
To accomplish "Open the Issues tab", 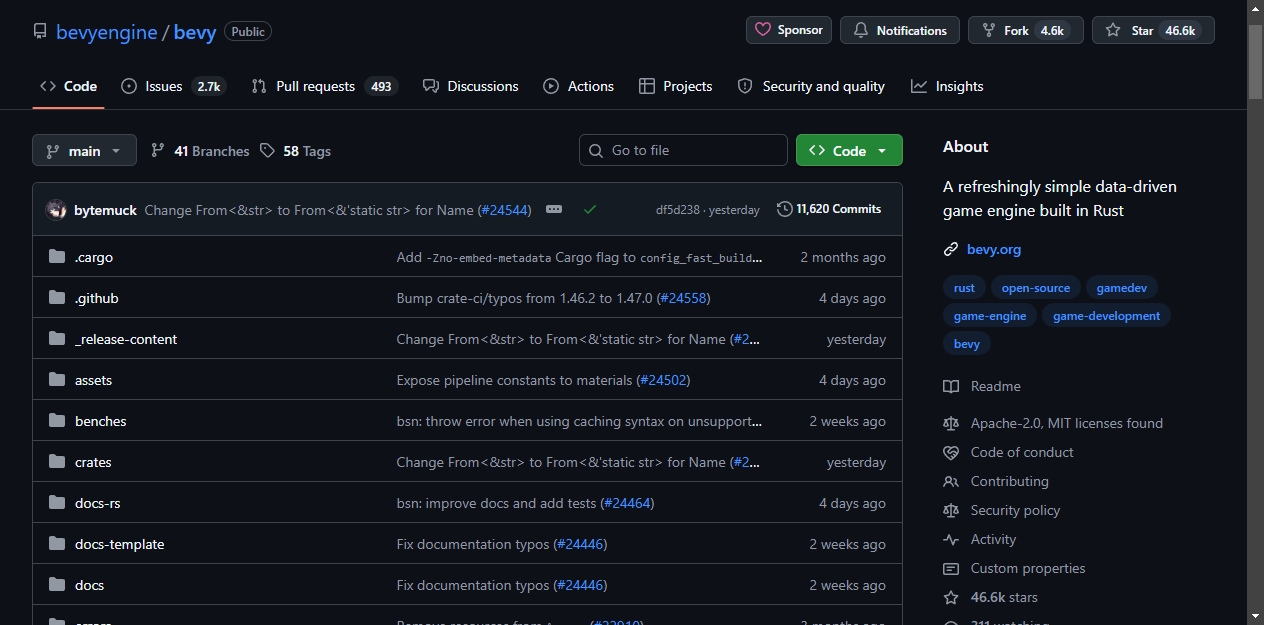I will click(x=174, y=86).
